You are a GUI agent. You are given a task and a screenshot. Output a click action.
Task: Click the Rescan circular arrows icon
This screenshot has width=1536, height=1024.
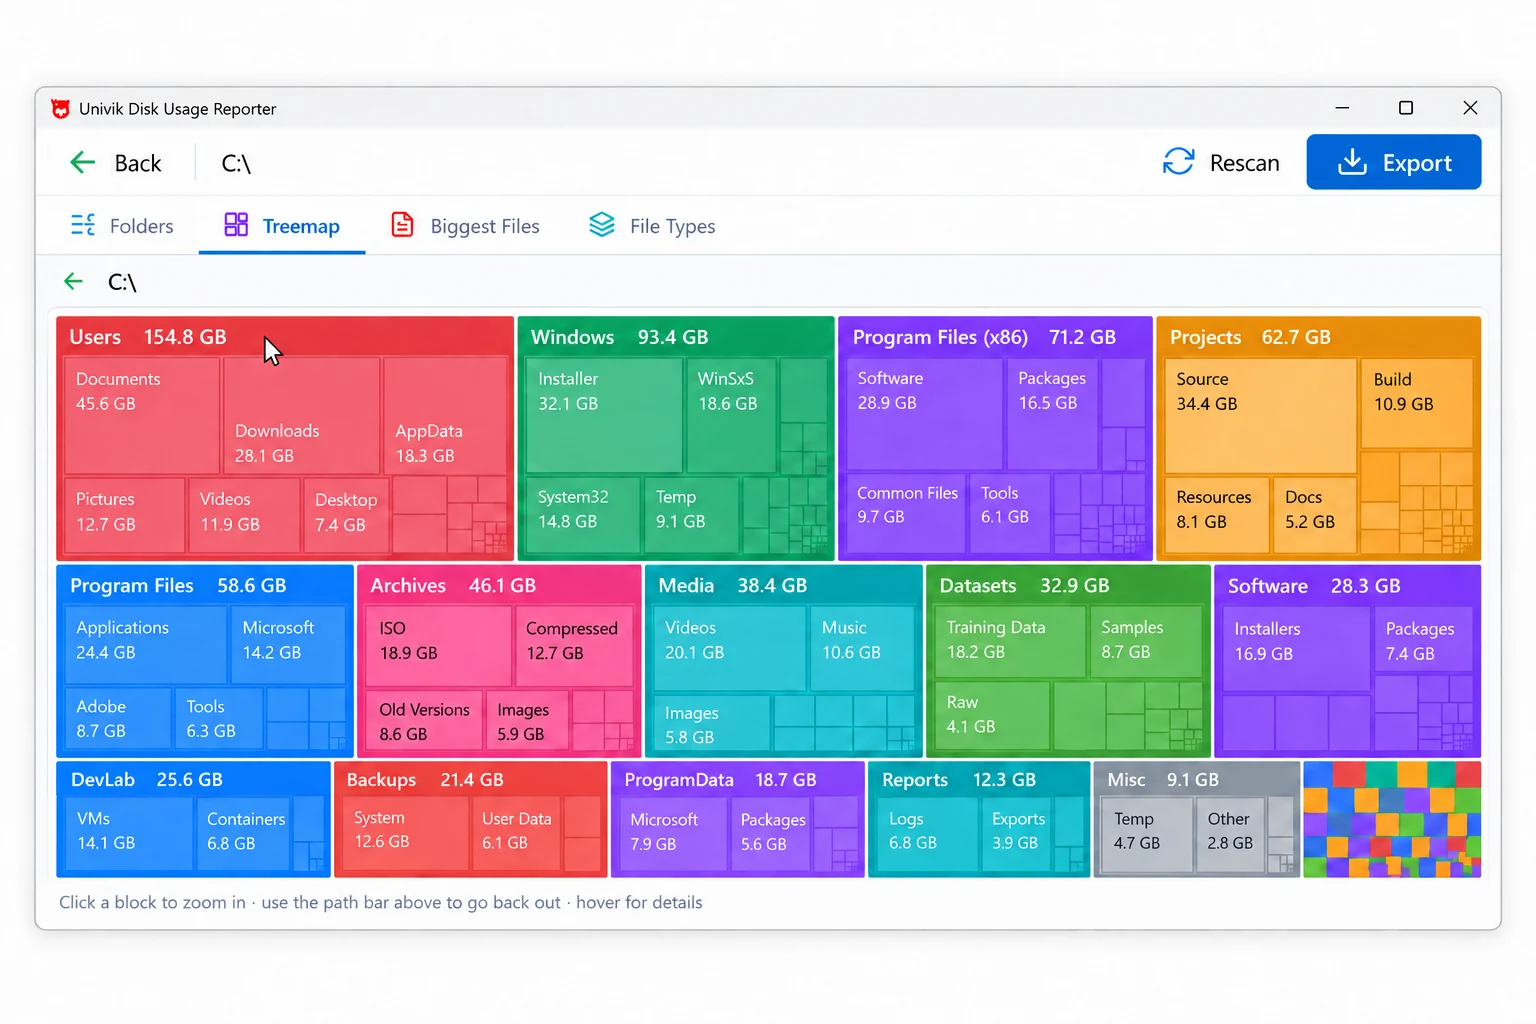coord(1178,162)
